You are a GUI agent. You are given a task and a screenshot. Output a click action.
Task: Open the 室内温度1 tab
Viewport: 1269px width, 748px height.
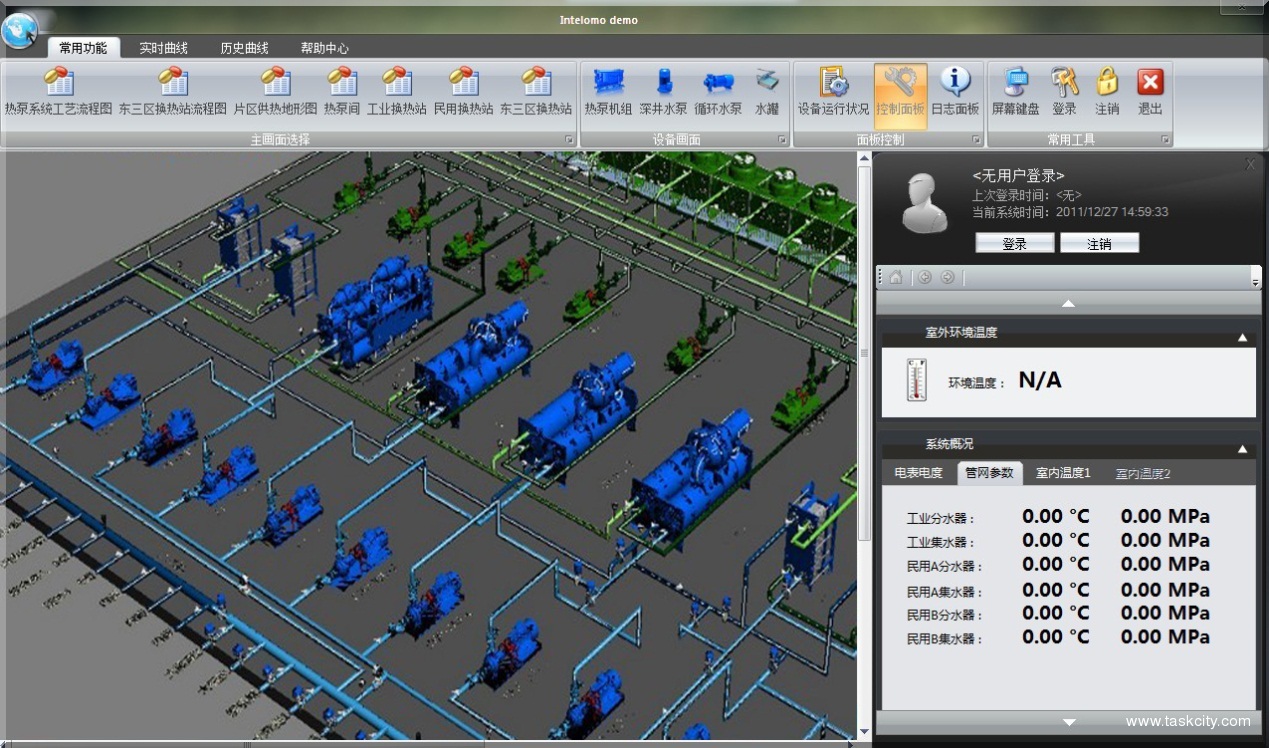[x=1062, y=473]
